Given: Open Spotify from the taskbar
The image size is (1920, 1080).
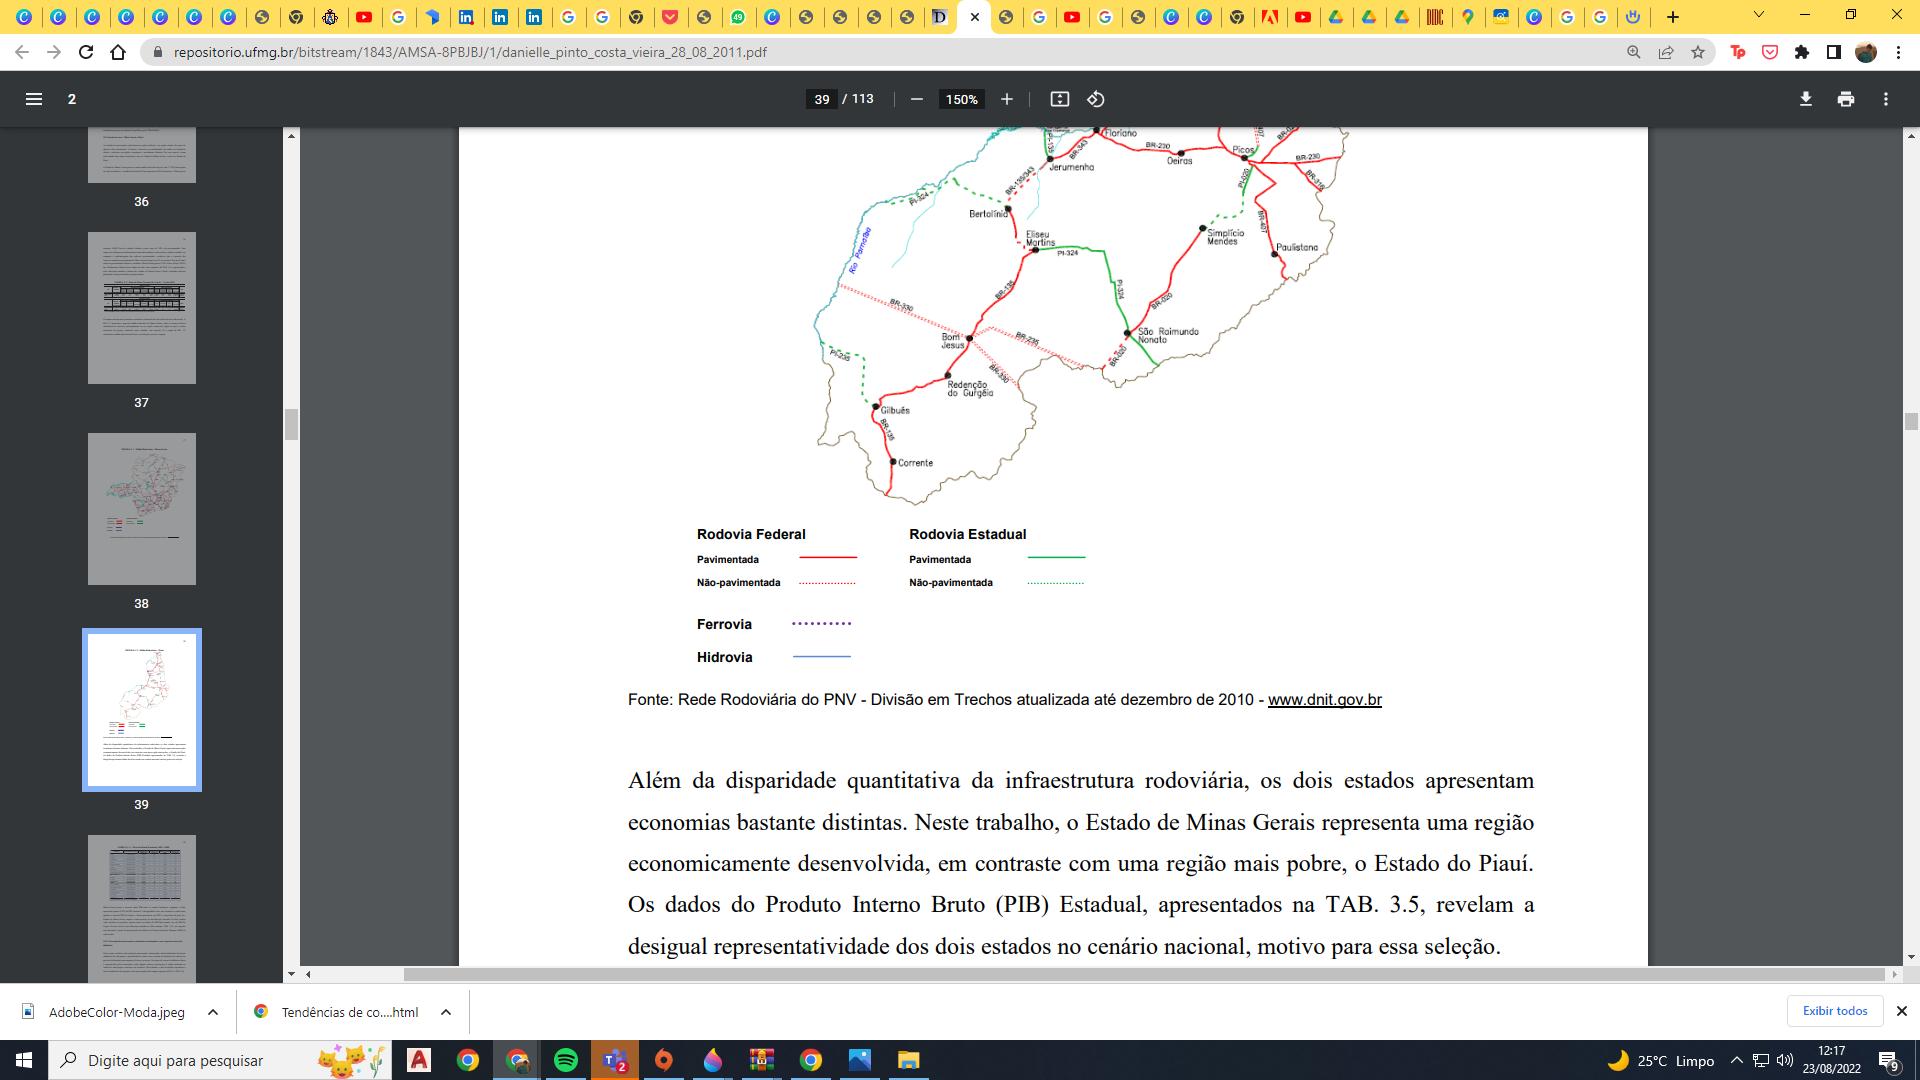Looking at the screenshot, I should pyautogui.click(x=566, y=1060).
